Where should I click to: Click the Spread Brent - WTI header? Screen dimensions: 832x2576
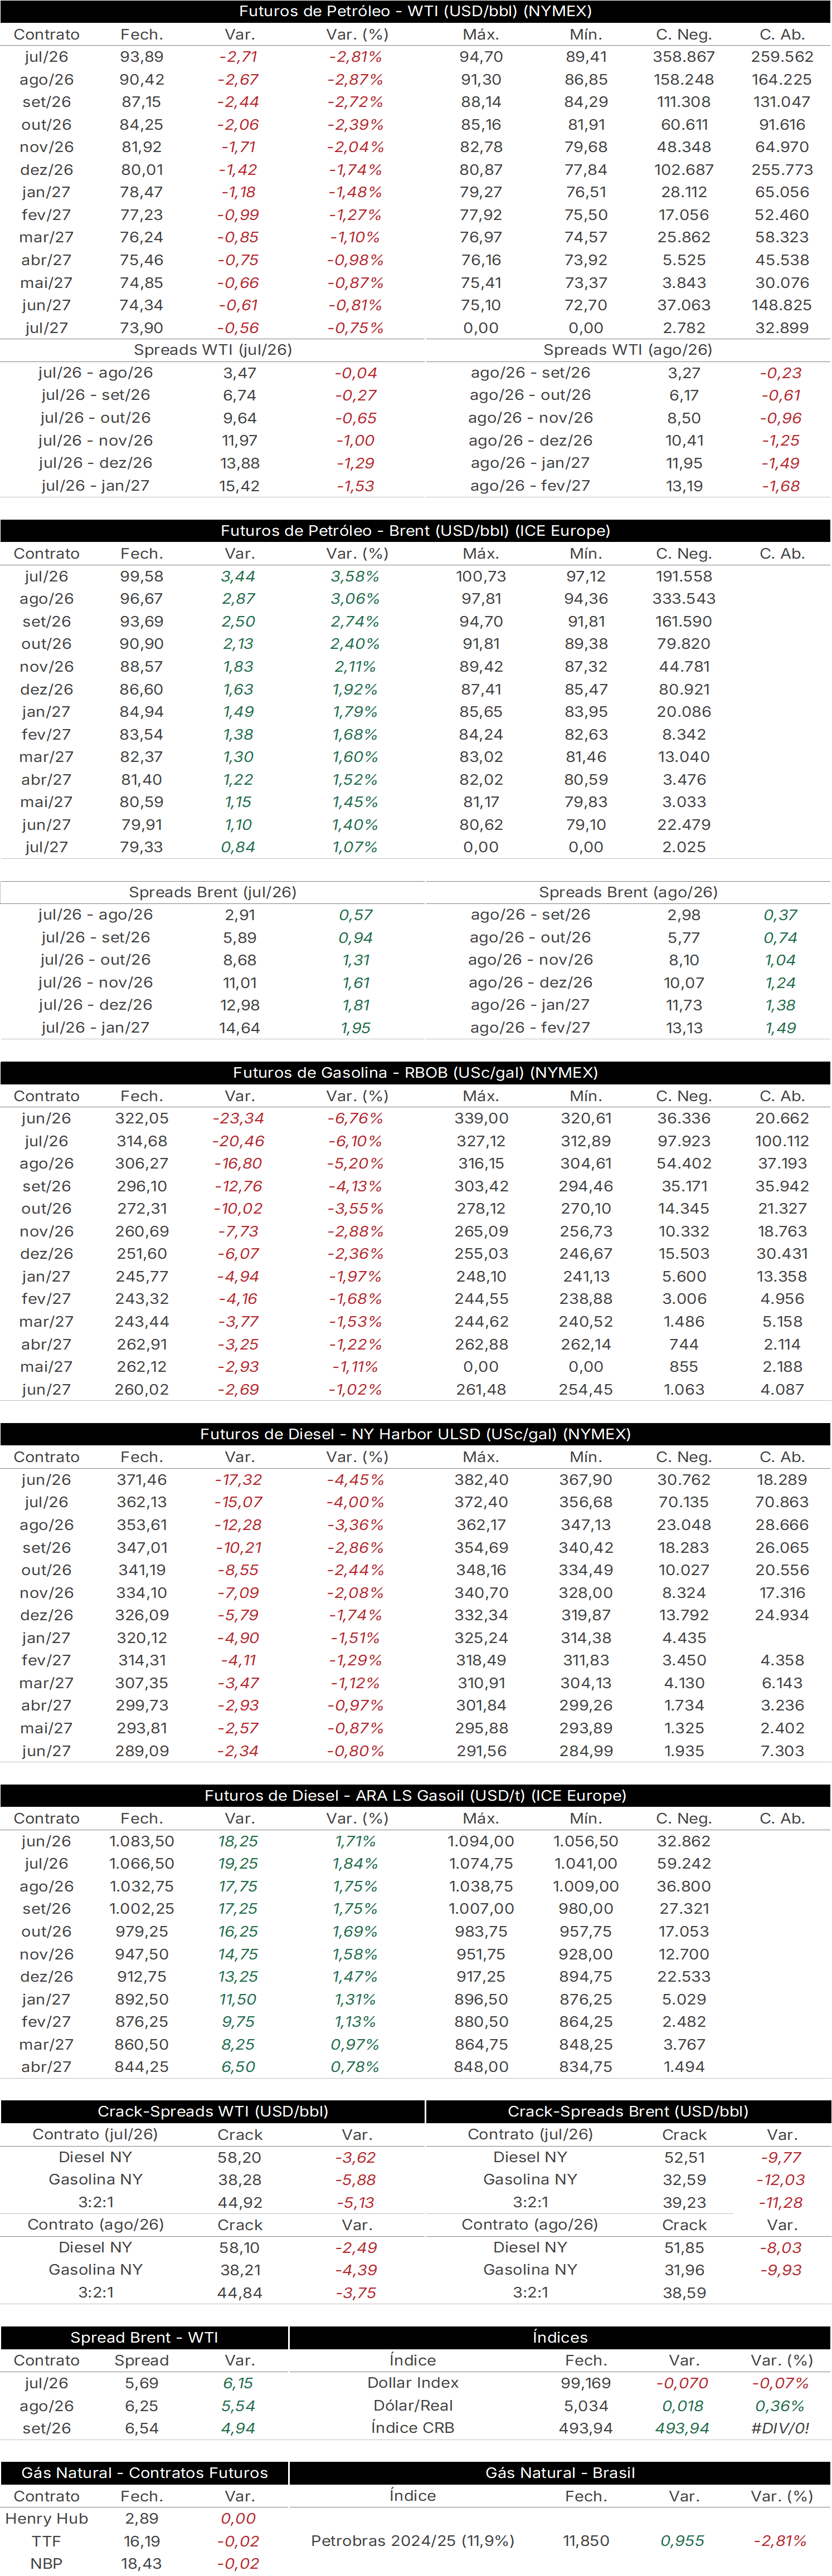(144, 2337)
